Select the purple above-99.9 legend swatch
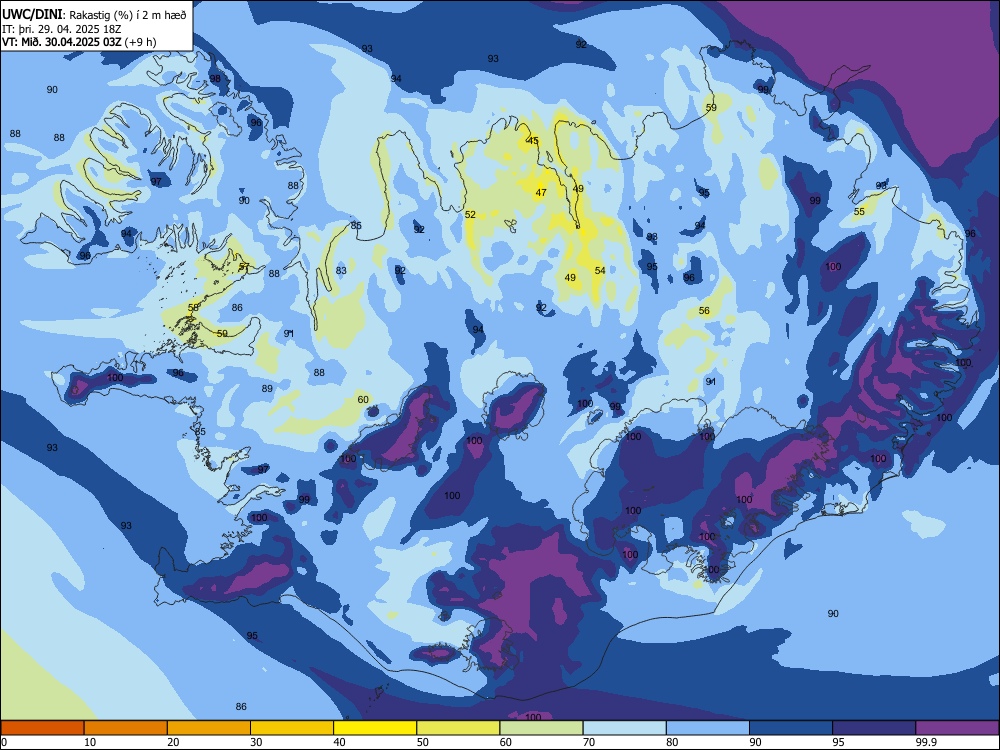The width and height of the screenshot is (1000, 750). click(957, 728)
